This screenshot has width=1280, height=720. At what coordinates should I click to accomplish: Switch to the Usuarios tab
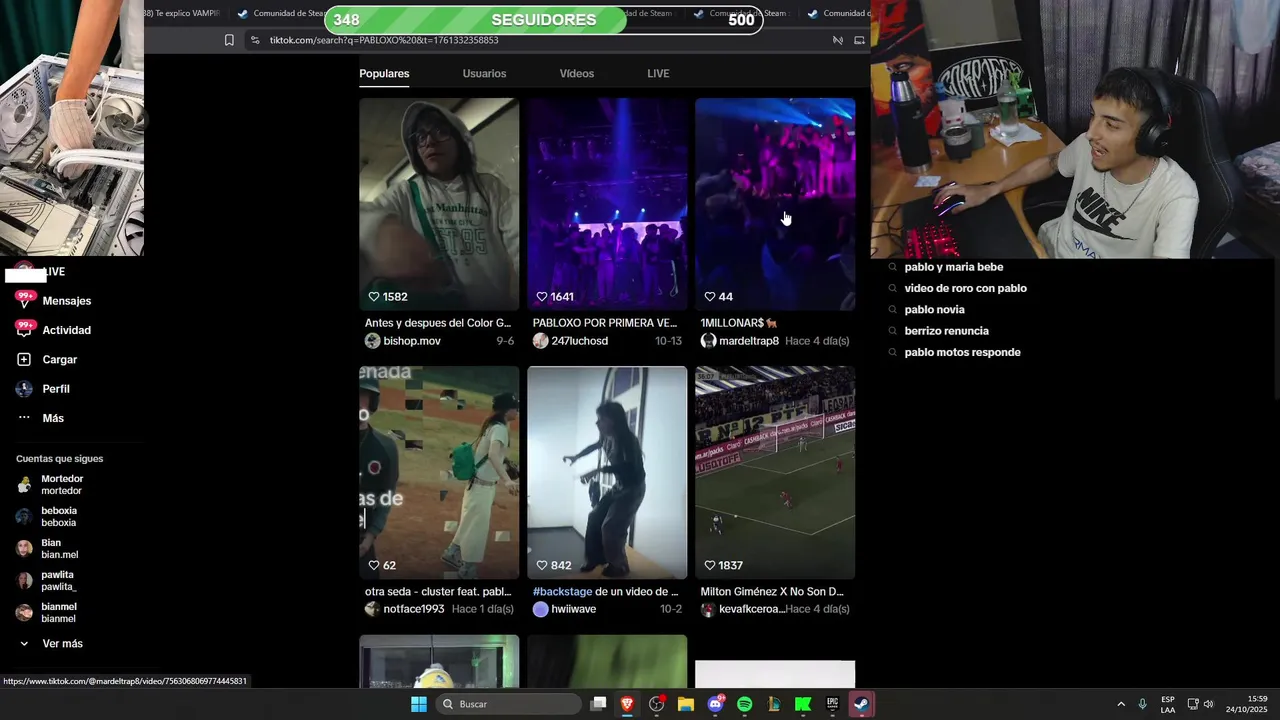point(484,74)
